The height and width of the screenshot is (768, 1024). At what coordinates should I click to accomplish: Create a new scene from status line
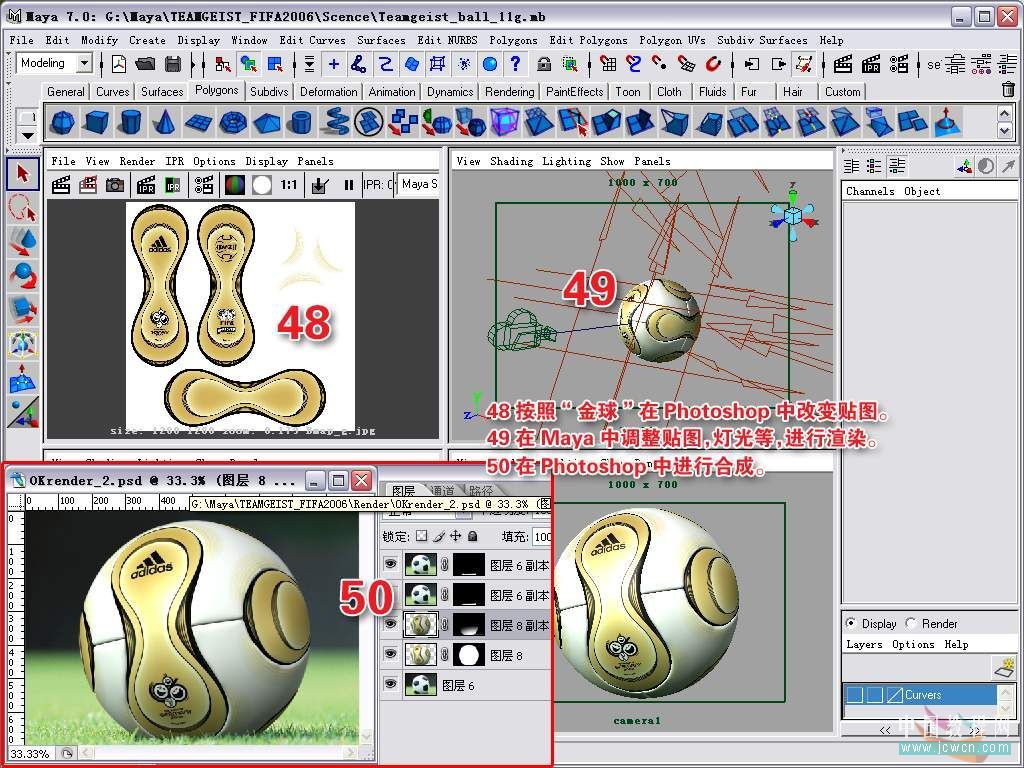(119, 64)
